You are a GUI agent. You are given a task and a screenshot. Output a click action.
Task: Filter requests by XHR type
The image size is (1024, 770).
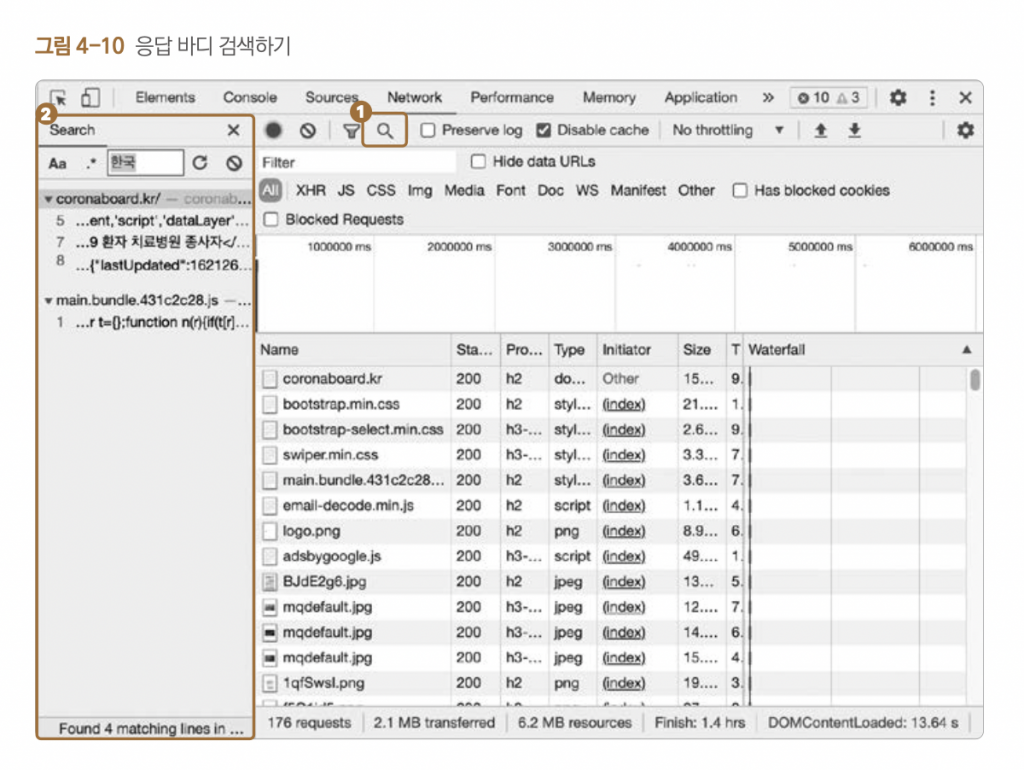[x=311, y=191]
